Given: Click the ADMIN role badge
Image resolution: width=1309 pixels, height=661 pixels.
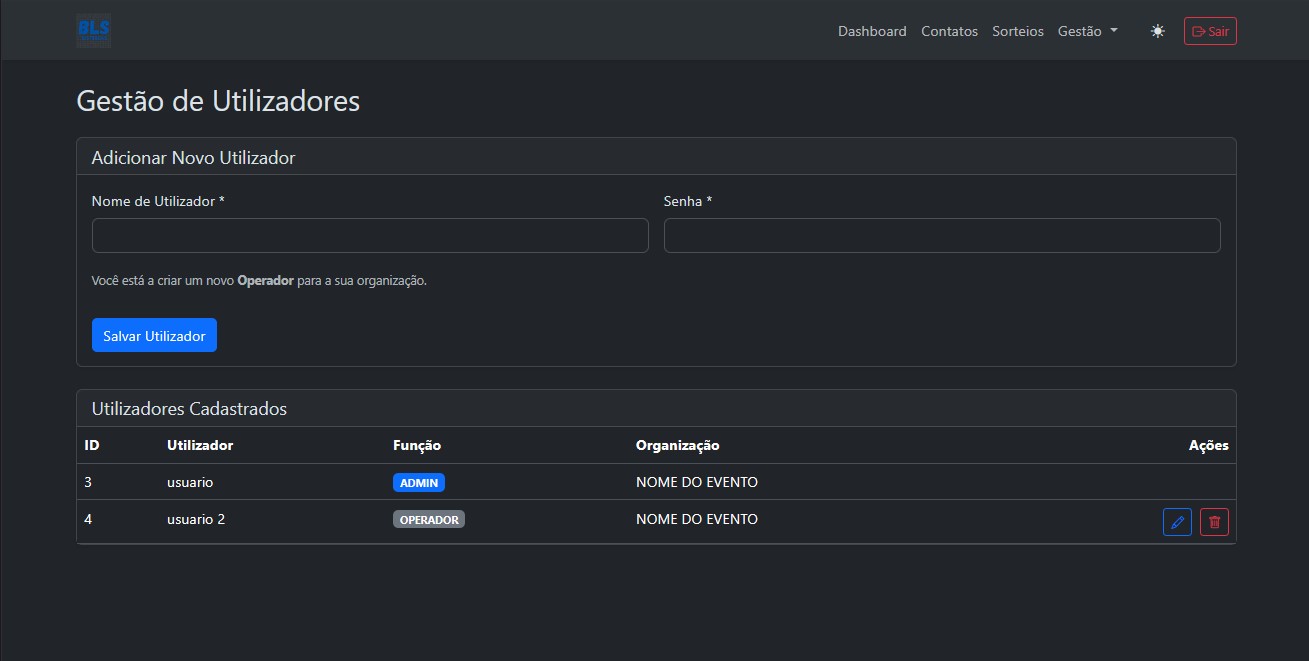Looking at the screenshot, I should click(418, 483).
